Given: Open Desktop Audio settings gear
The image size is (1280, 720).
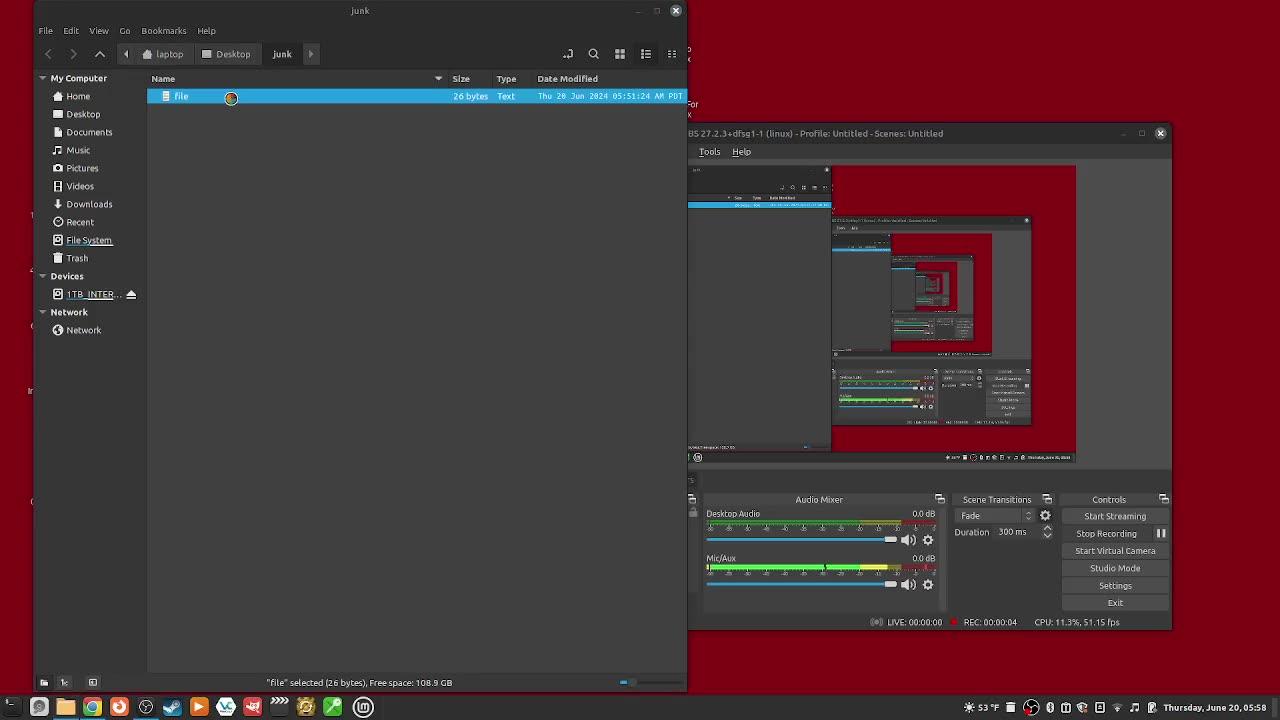Looking at the screenshot, I should point(928,540).
